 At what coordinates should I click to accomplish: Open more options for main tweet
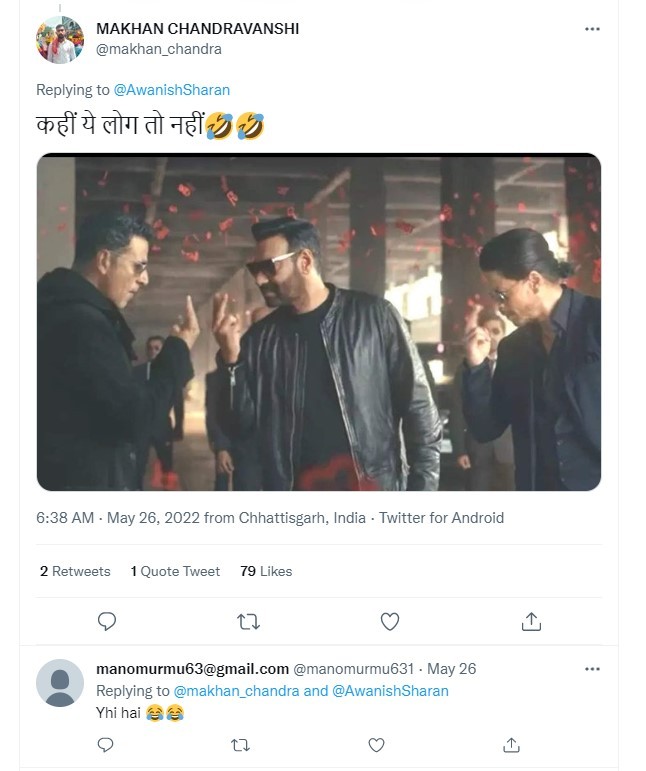coord(592,29)
